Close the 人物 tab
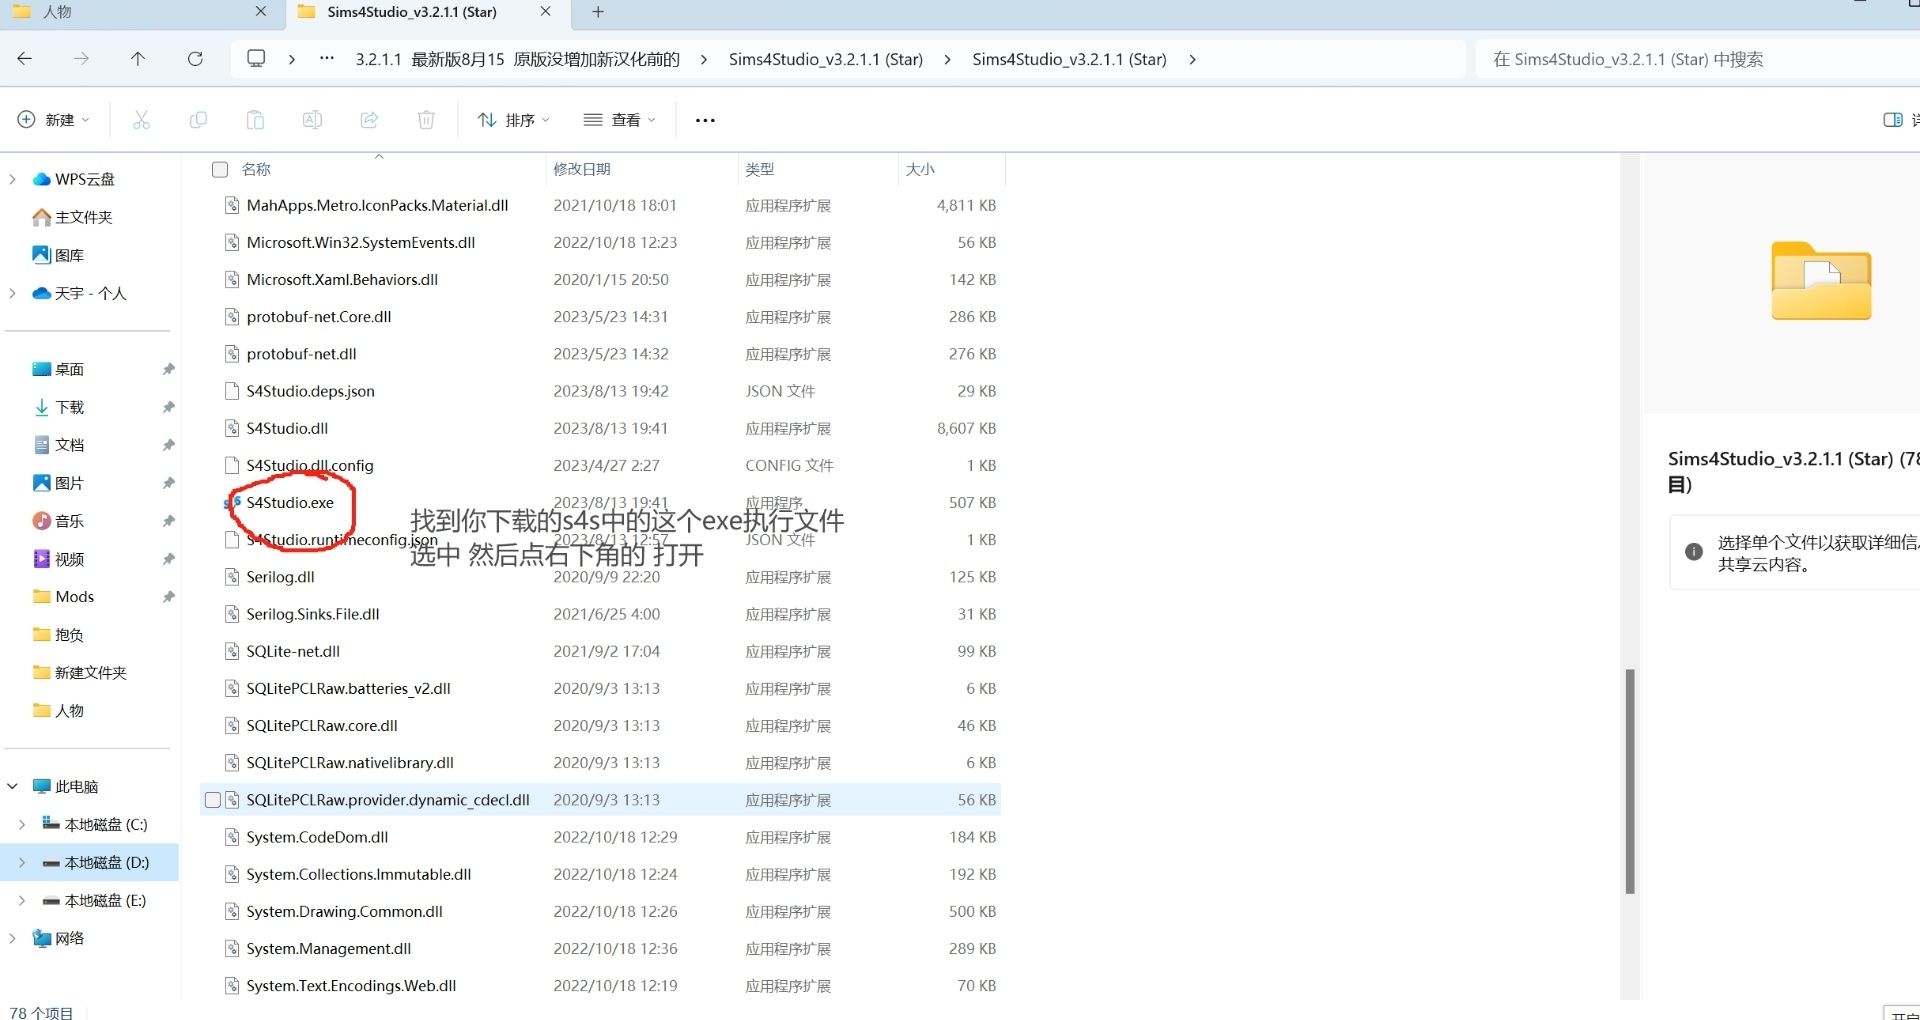1920x1020 pixels. 261,12
